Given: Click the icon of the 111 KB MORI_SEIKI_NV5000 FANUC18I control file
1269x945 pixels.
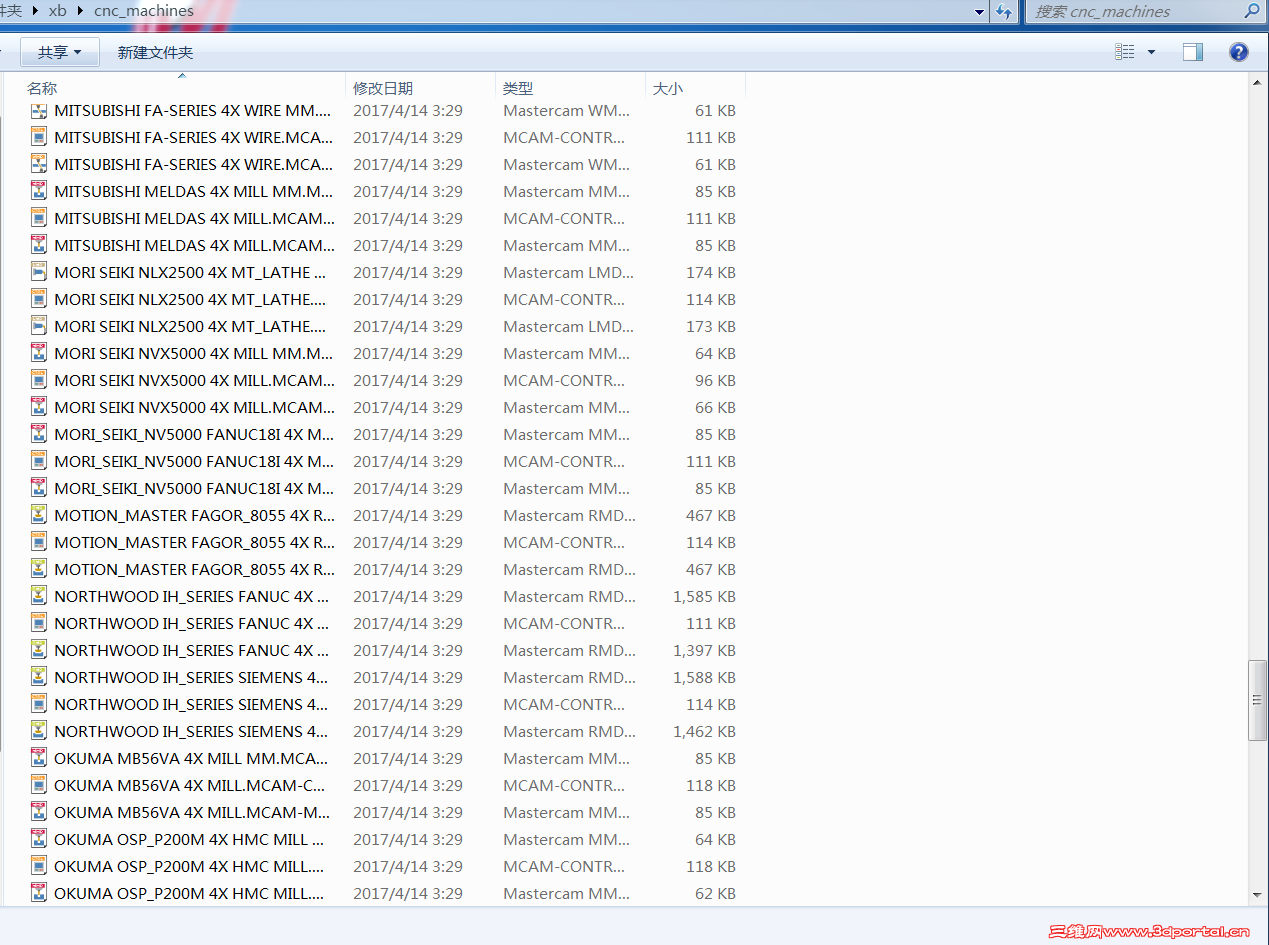Looking at the screenshot, I should [38, 461].
